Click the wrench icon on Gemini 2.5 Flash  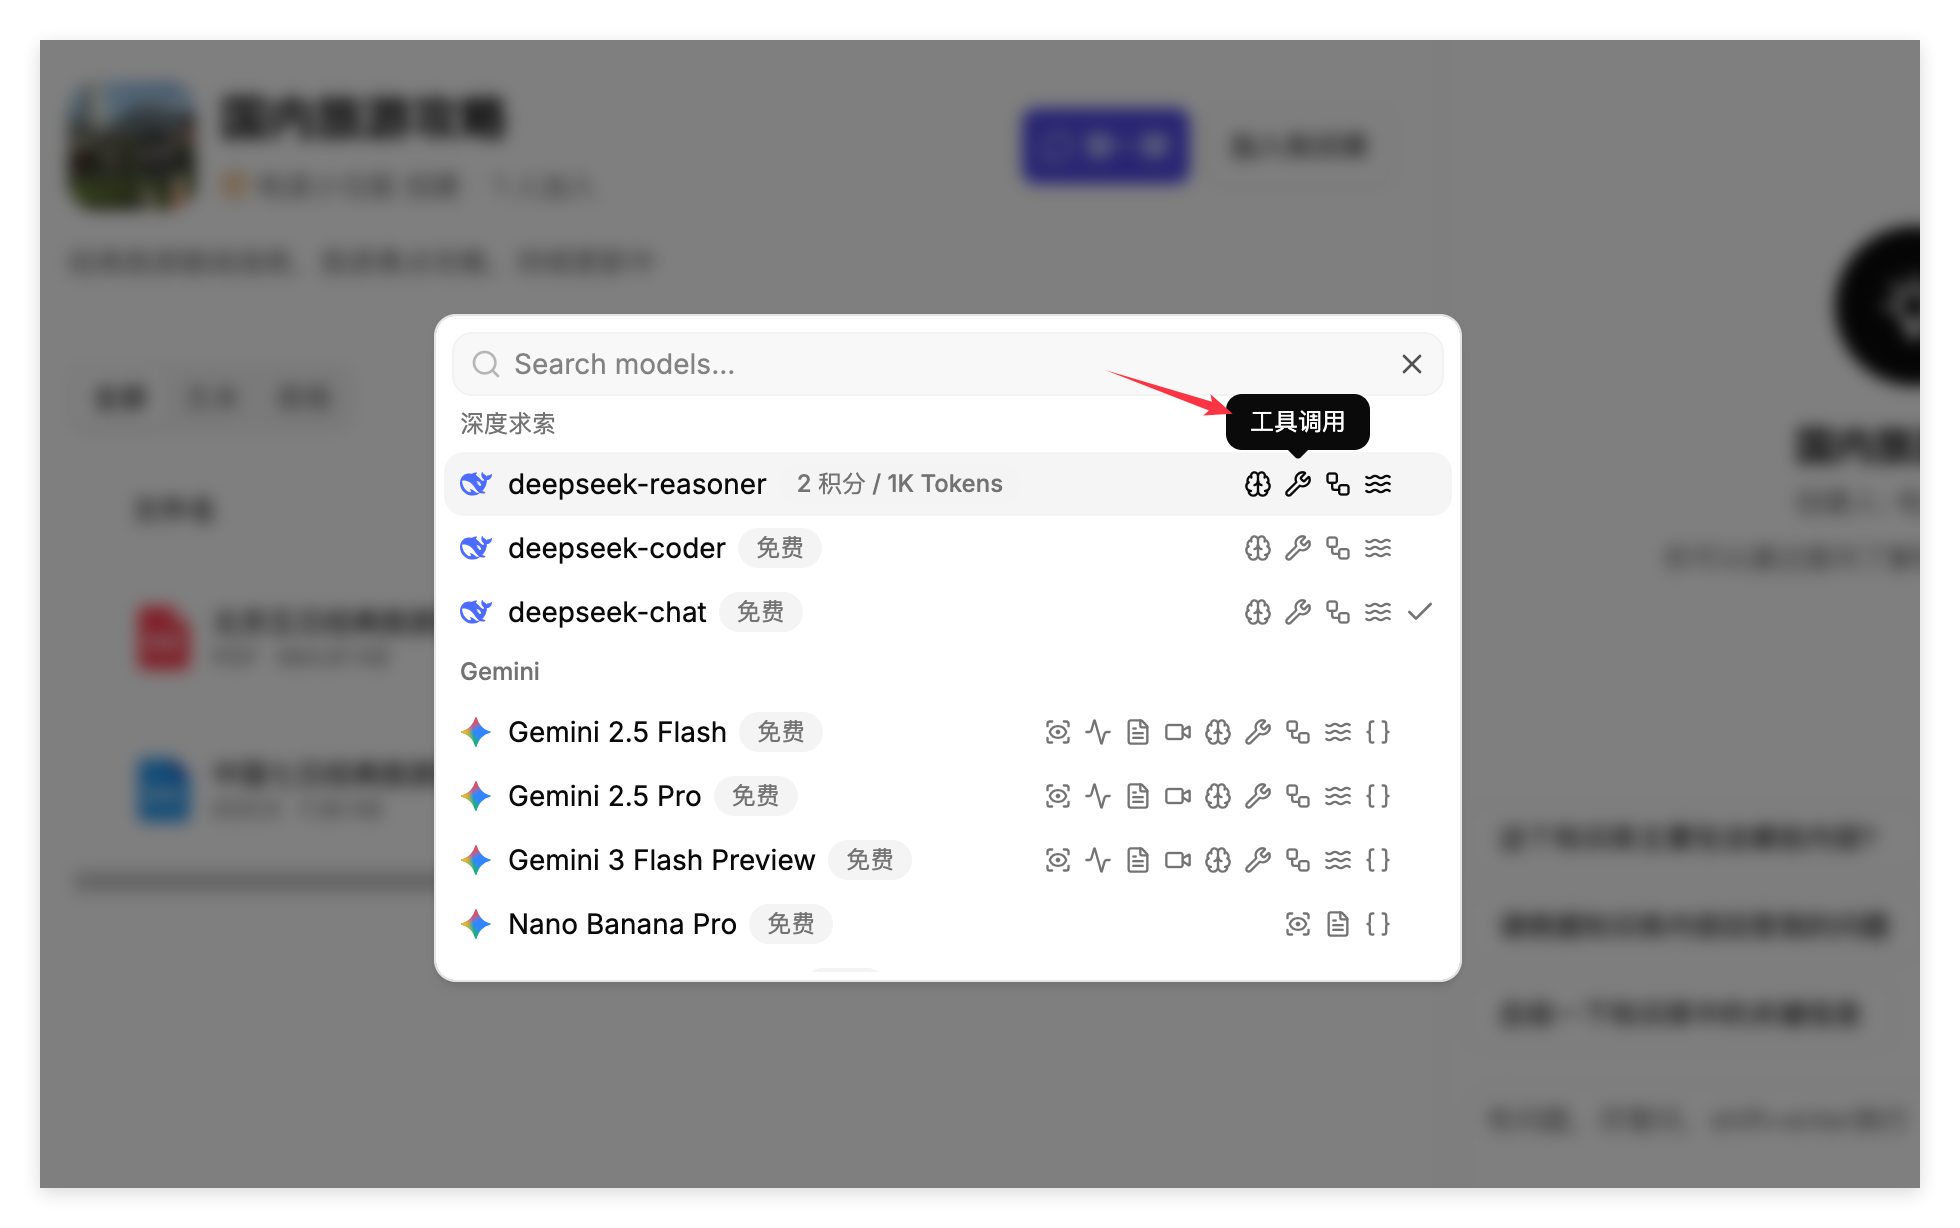(1258, 732)
